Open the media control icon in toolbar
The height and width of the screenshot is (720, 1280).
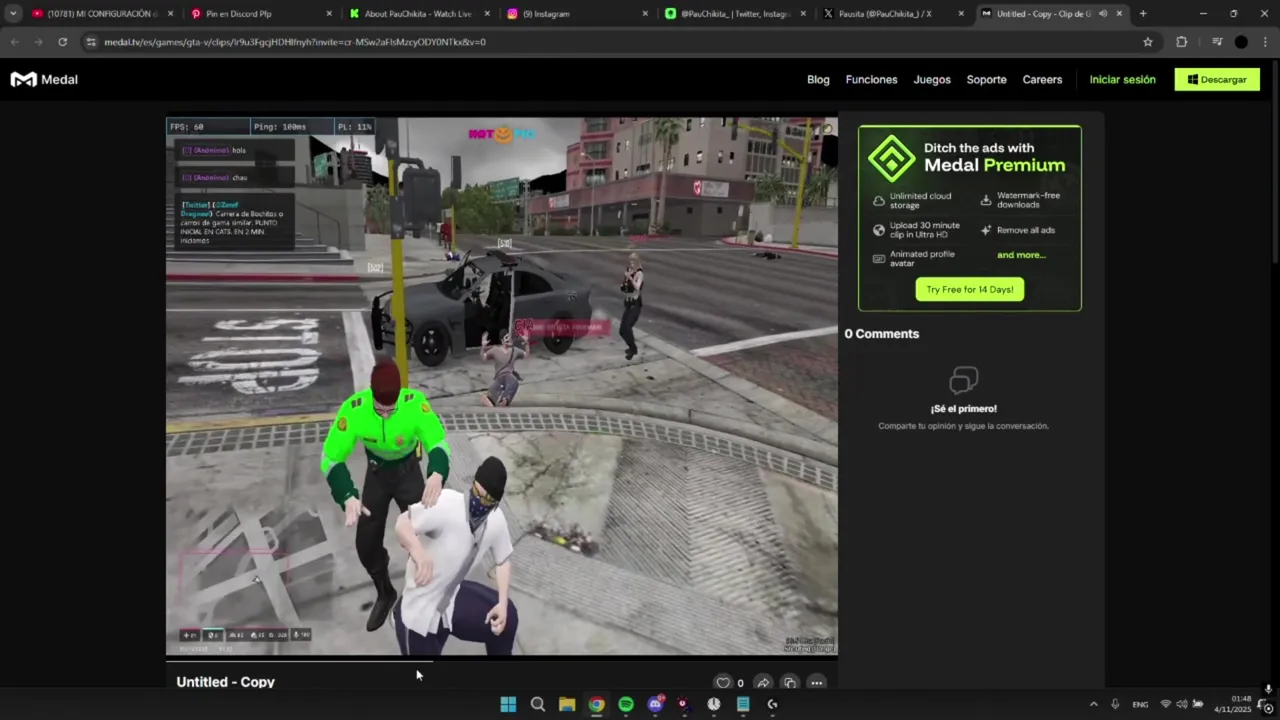[1217, 42]
